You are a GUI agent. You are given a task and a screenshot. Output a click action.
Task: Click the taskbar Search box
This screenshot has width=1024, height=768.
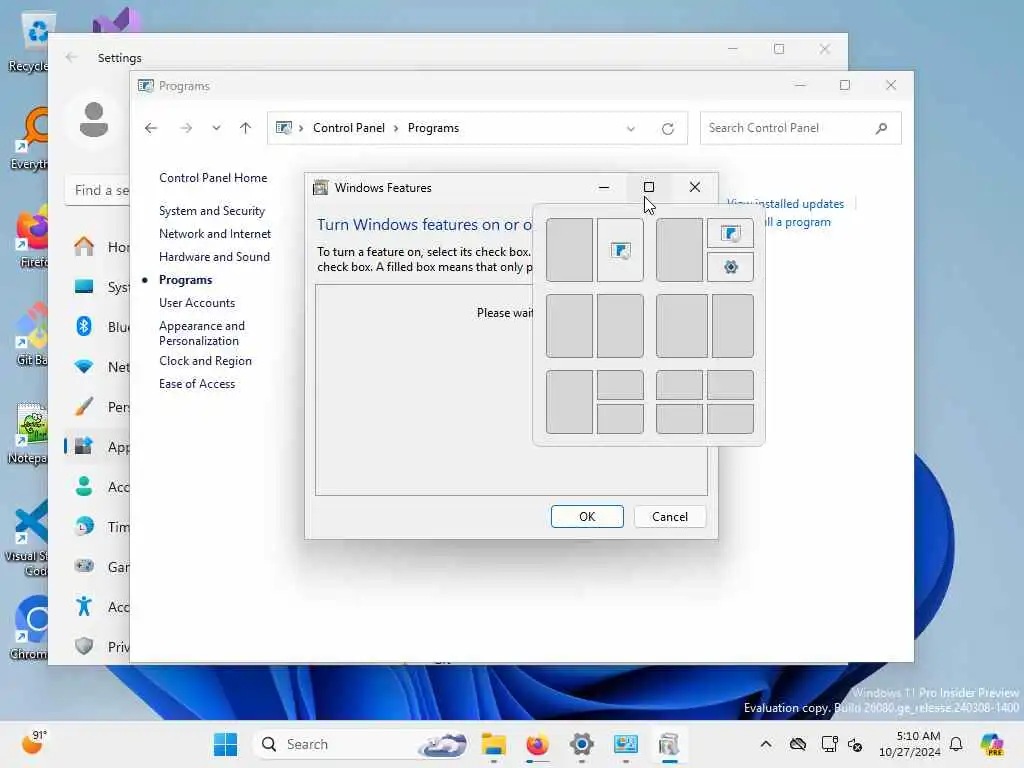pyautogui.click(x=360, y=744)
